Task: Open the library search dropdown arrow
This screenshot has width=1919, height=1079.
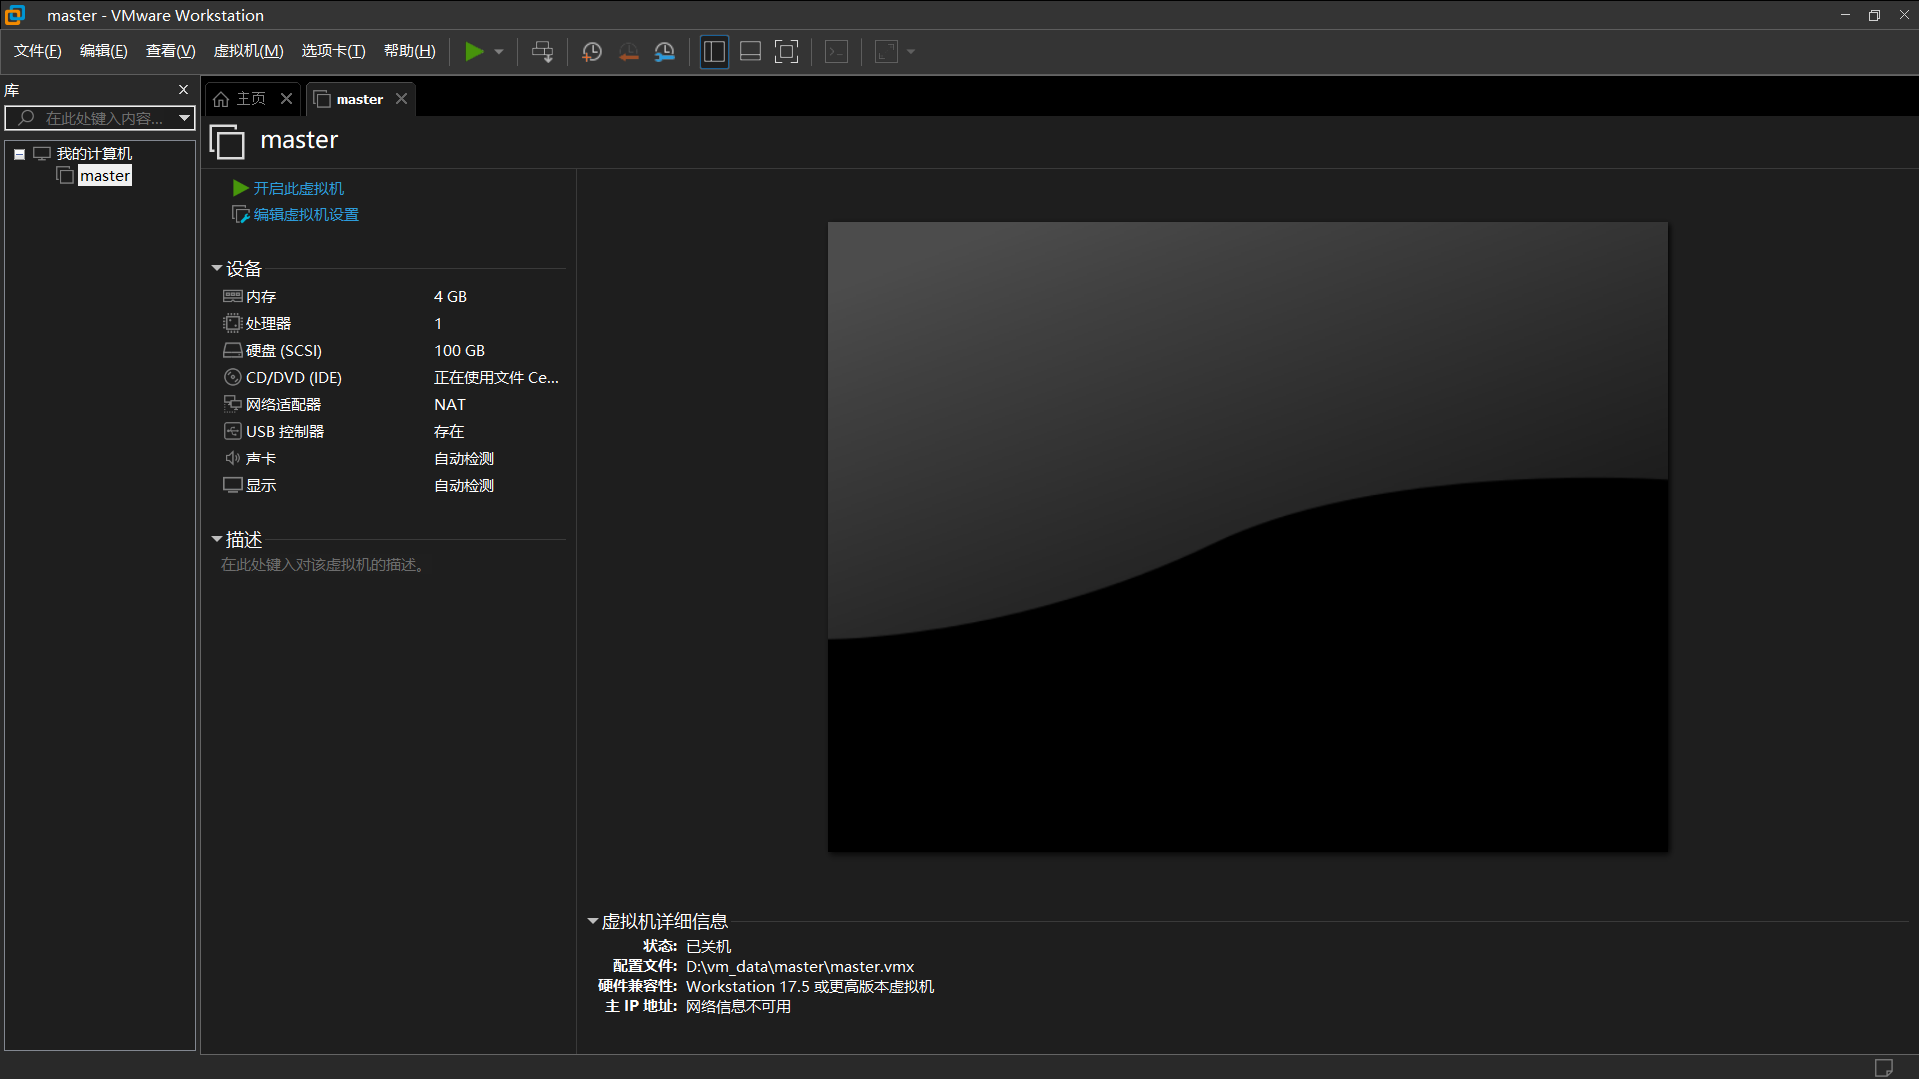Action: (185, 118)
